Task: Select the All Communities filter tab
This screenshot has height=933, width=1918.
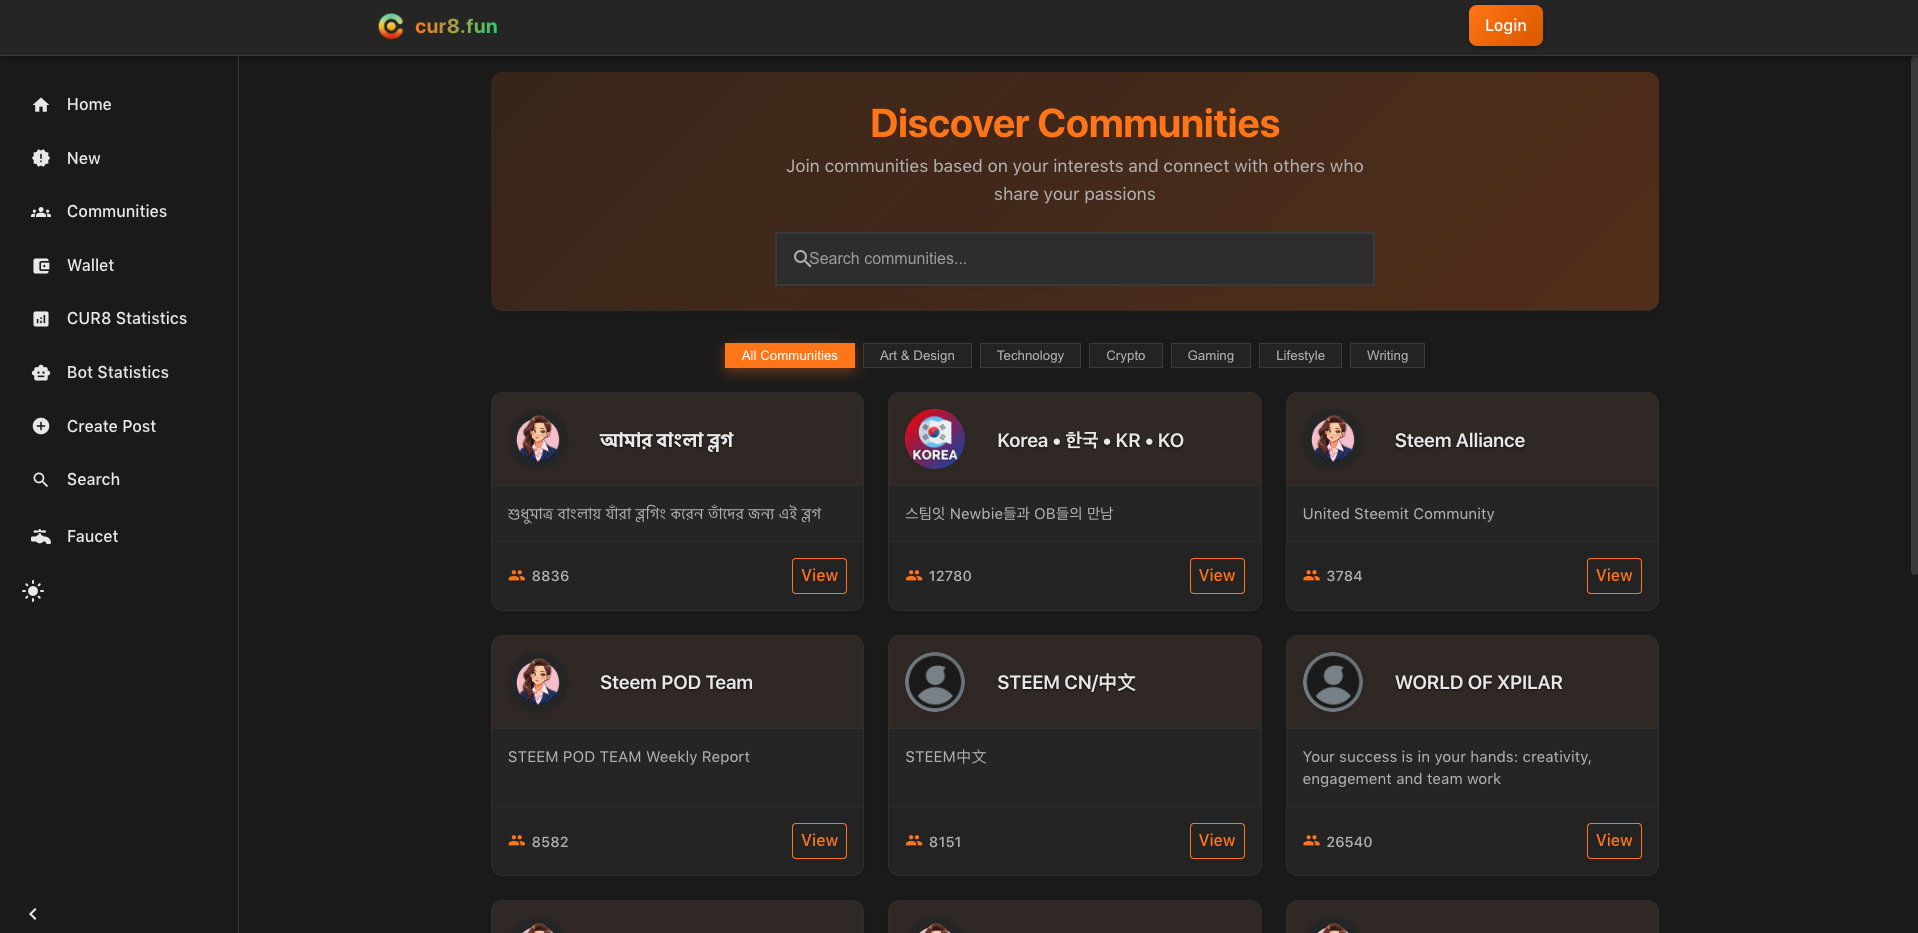Action: [x=790, y=356]
